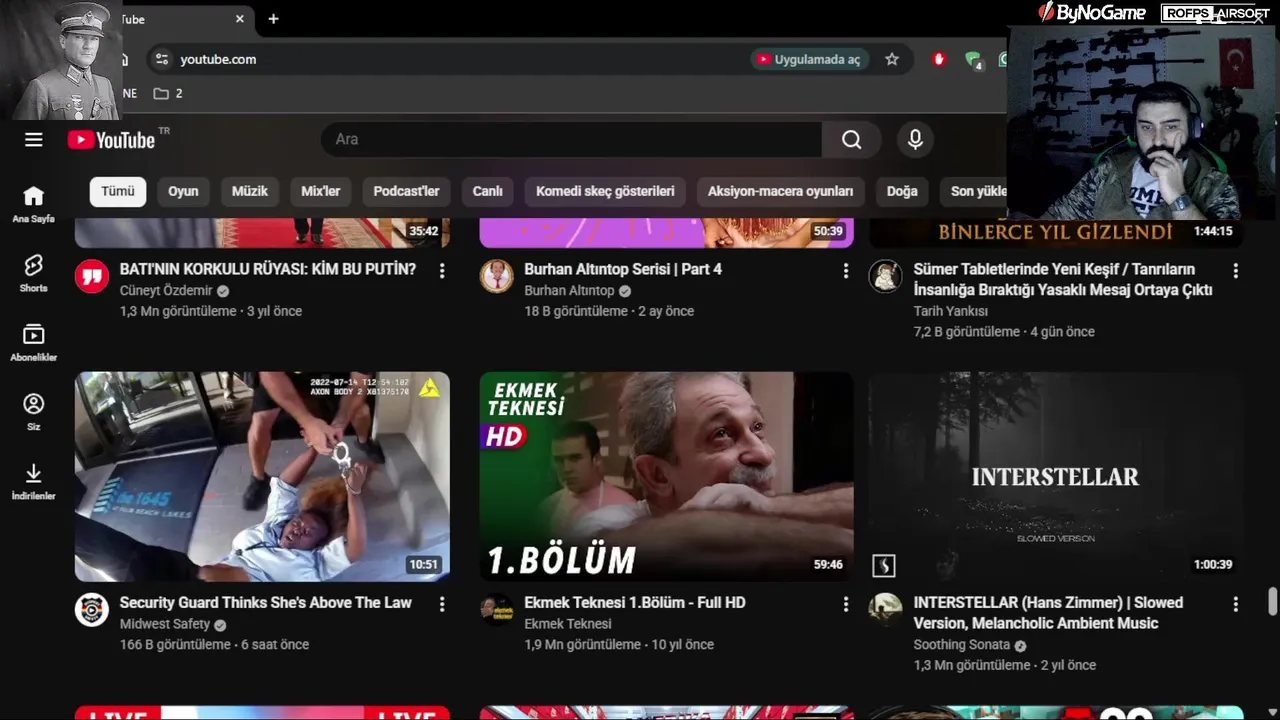Open İndirilenler in sidebar
This screenshot has height=720, width=1280.
34,480
